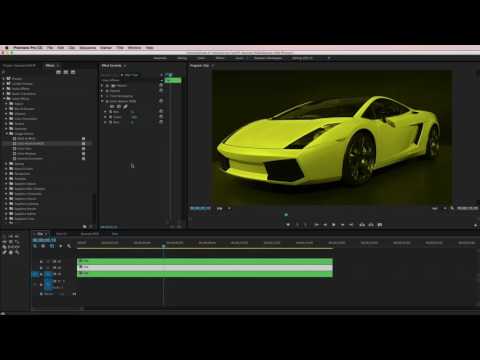480x360 pixels.
Task: Expand the Audio Effects folder
Action: (x=4, y=89)
